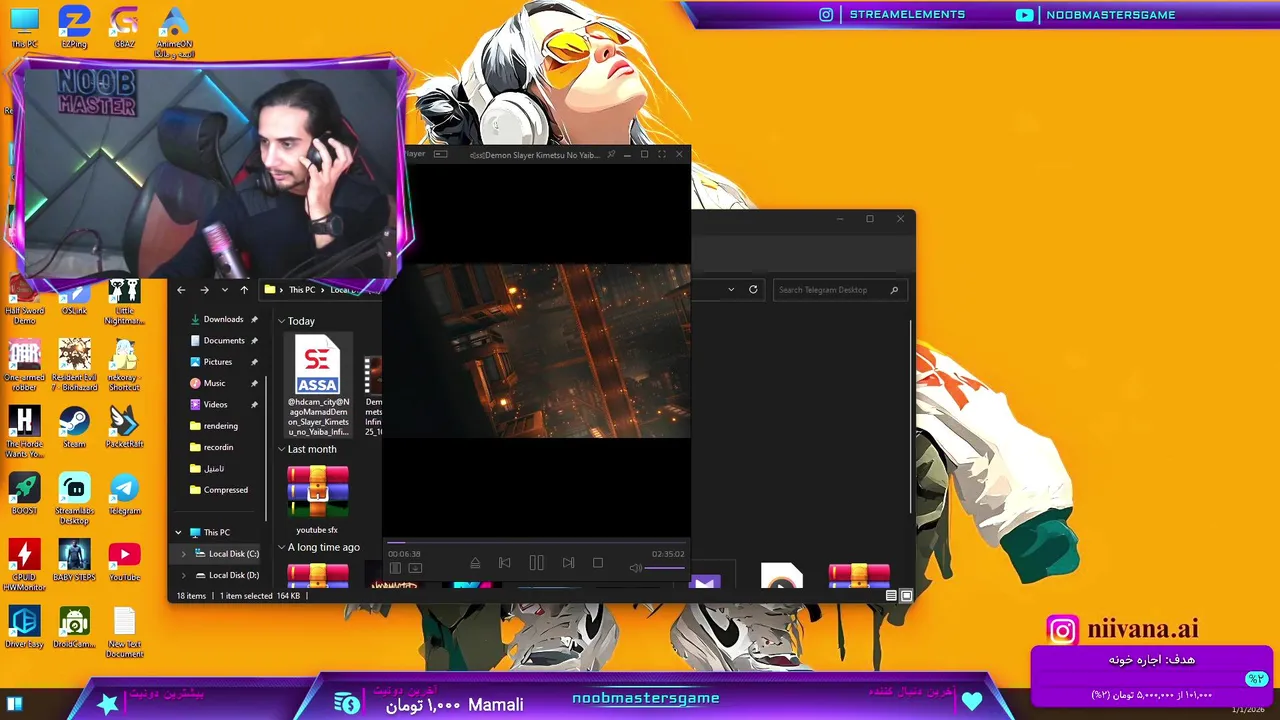Click the stop button in media player
This screenshot has height=720, width=1280.
pos(598,564)
